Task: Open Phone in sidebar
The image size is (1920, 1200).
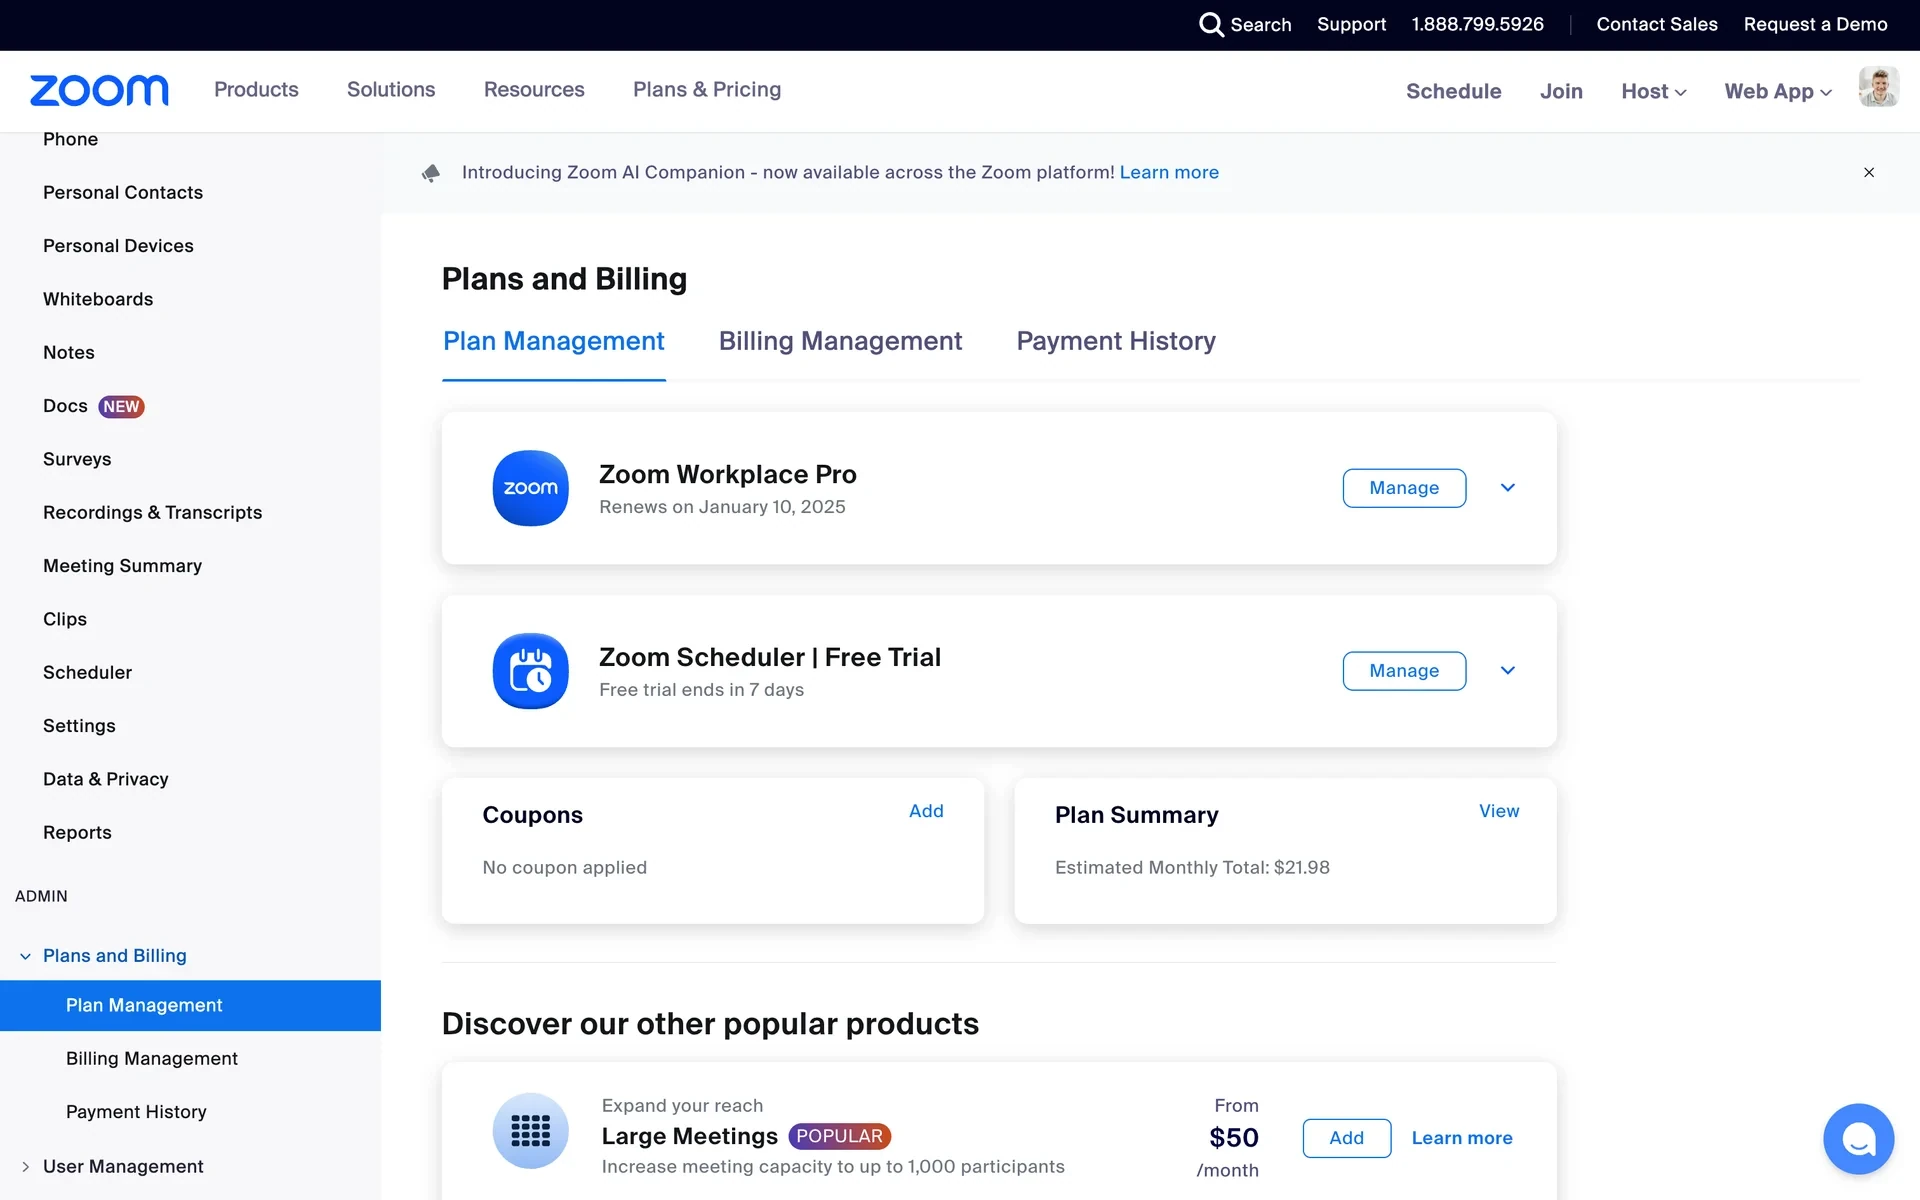Action: click(70, 139)
